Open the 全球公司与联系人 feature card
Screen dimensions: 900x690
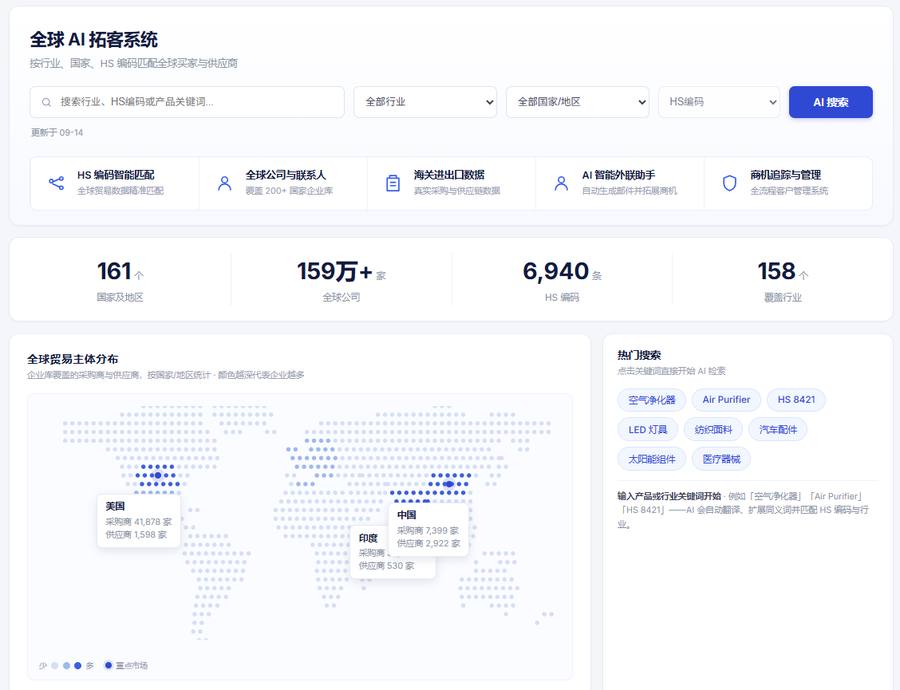[283, 183]
